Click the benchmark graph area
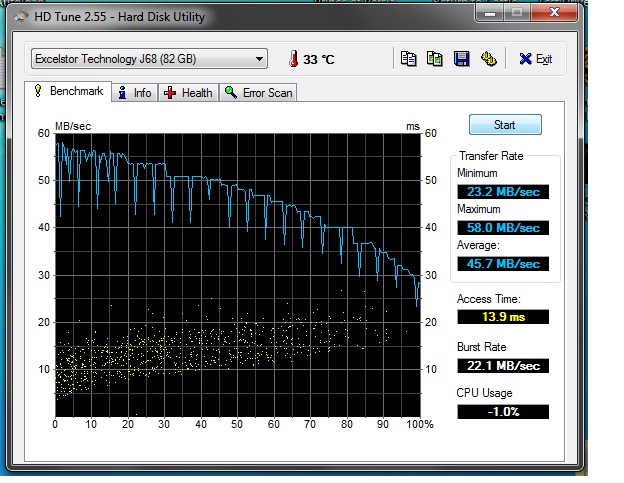624x483 pixels. (x=238, y=275)
